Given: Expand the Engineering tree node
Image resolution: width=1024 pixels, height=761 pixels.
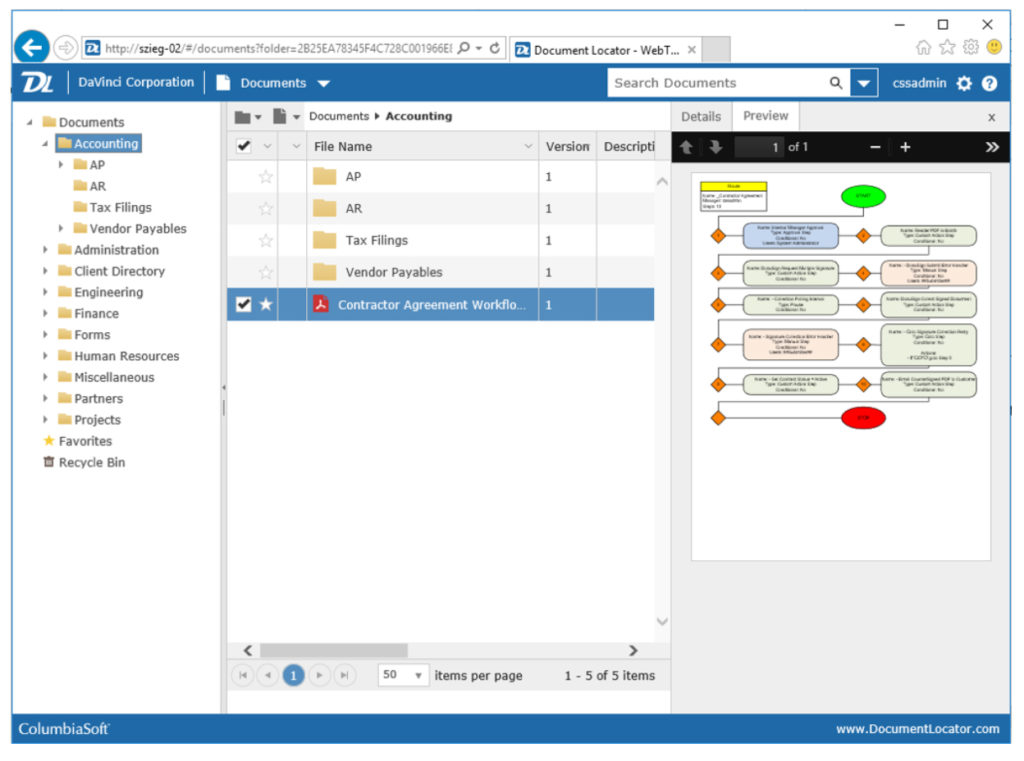Looking at the screenshot, I should pyautogui.click(x=45, y=292).
